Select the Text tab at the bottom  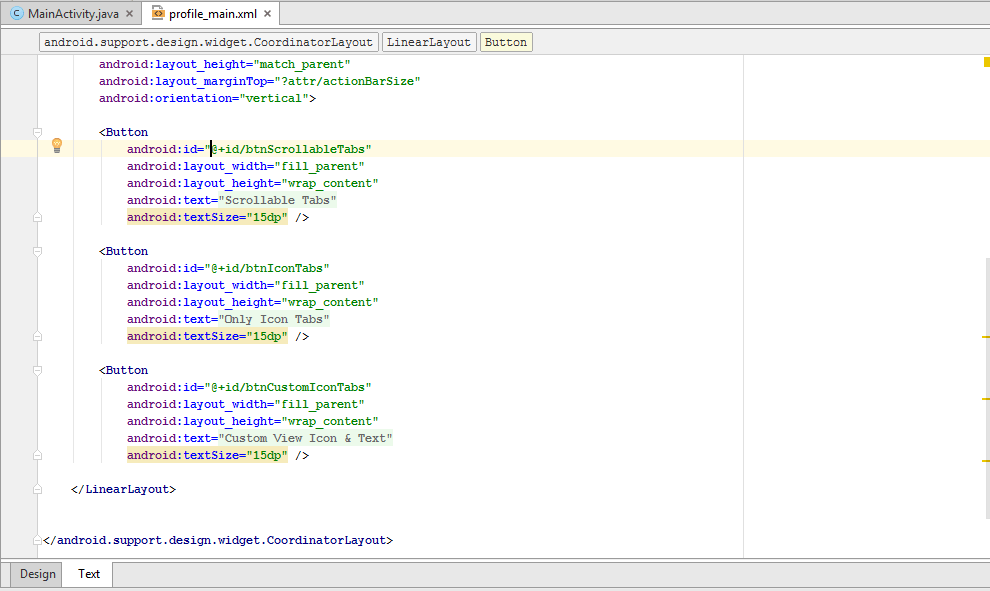(88, 574)
